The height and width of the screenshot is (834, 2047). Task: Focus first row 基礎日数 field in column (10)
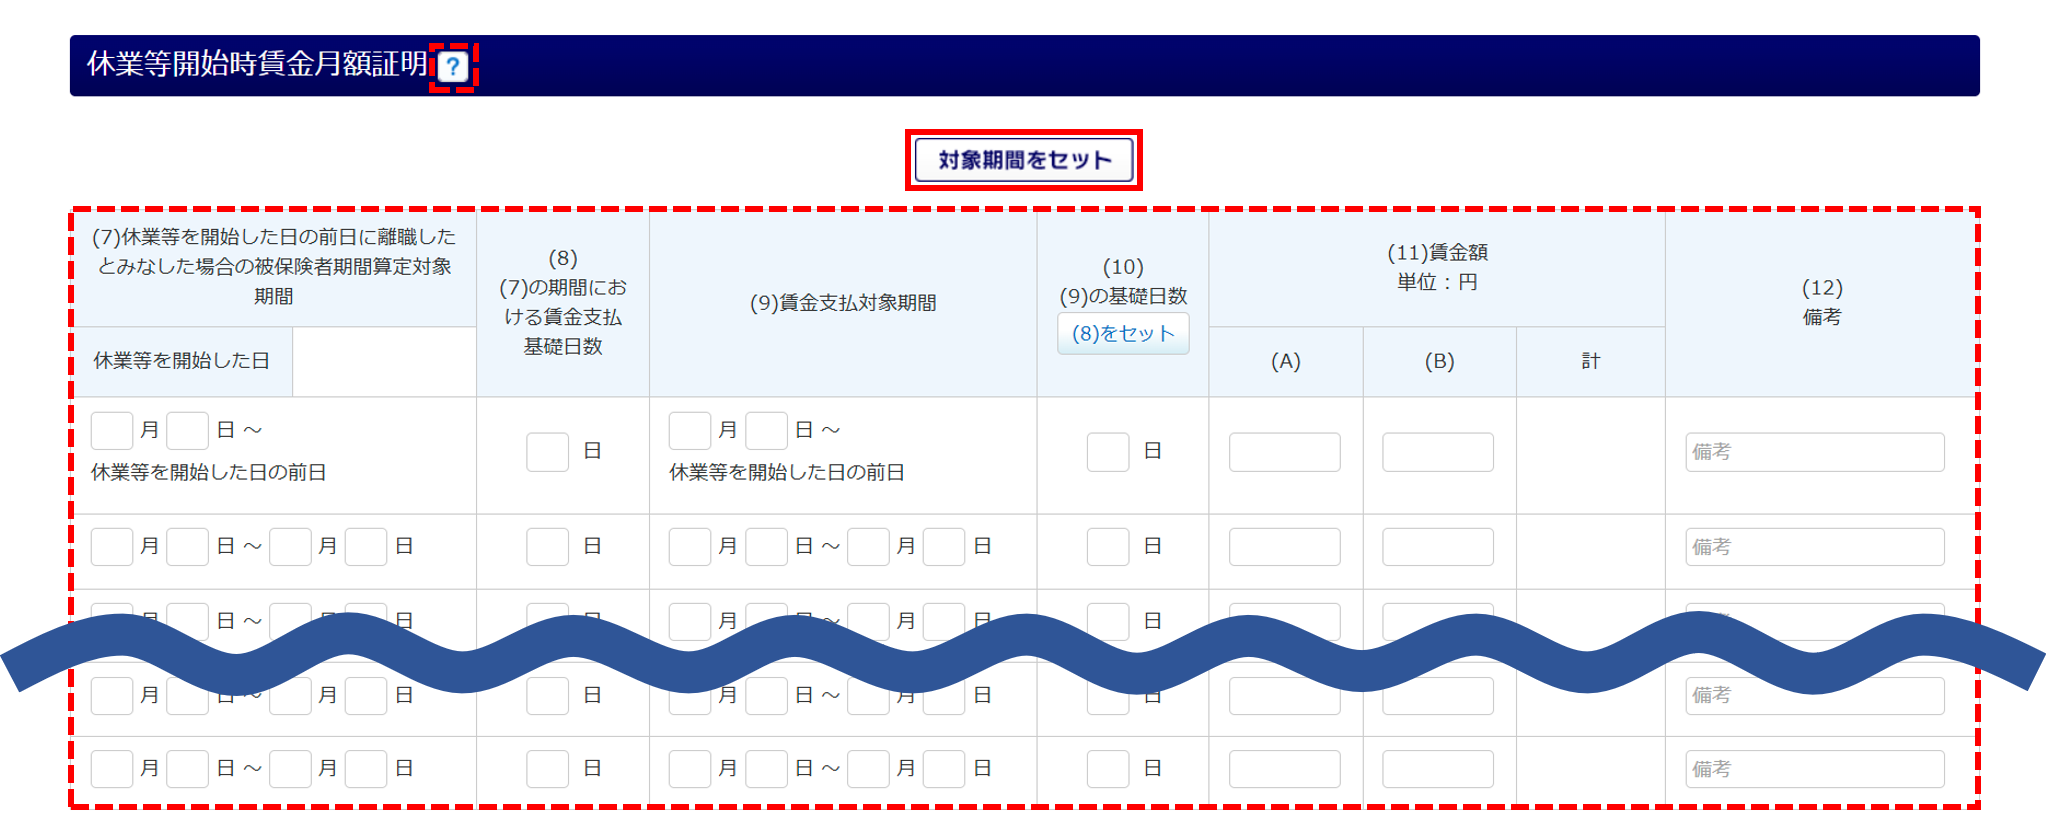[1108, 452]
